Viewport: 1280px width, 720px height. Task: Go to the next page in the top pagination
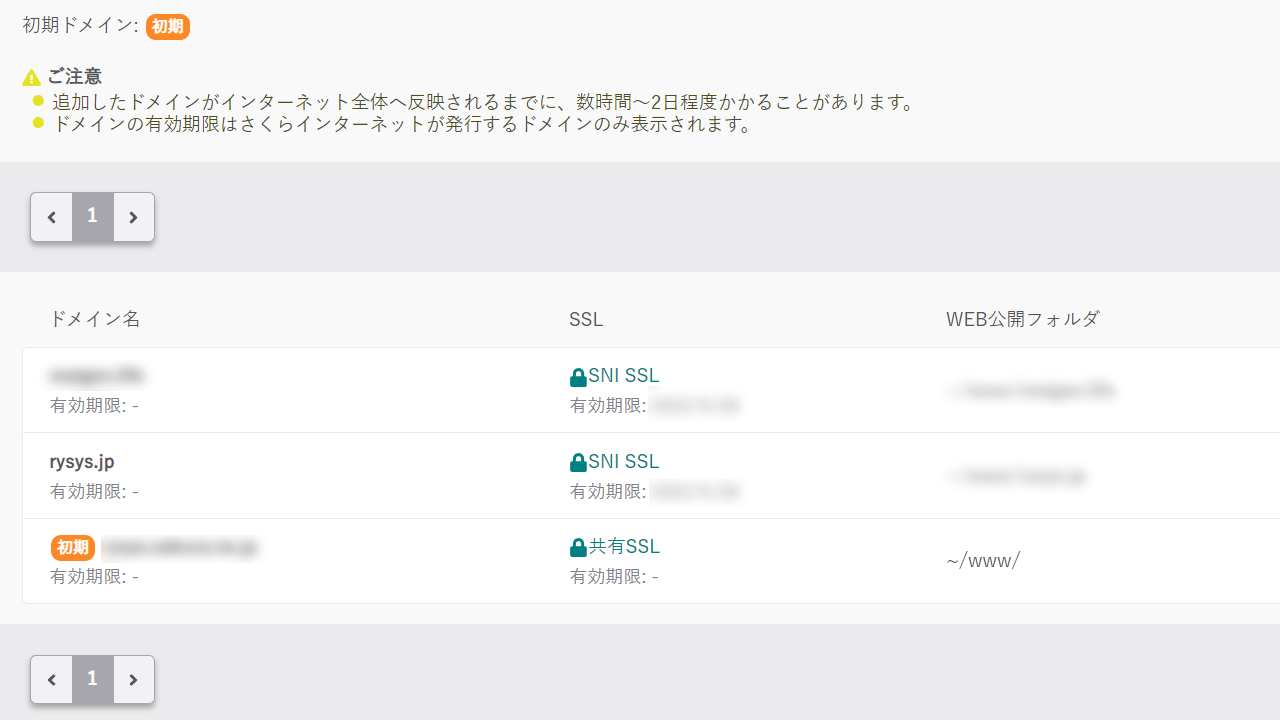pyautogui.click(x=133, y=217)
